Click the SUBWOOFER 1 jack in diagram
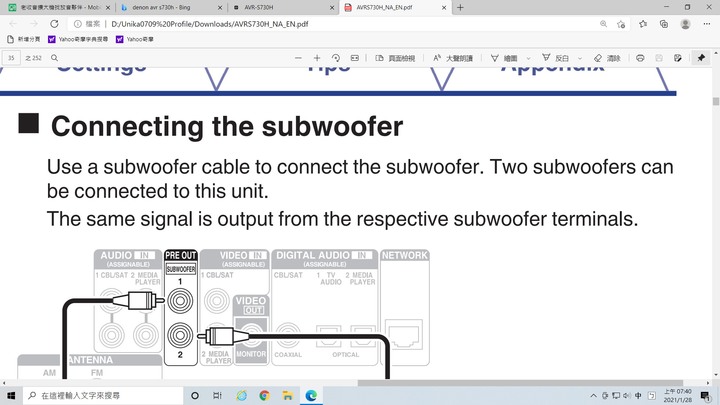The height and width of the screenshot is (405, 720). coord(180,301)
